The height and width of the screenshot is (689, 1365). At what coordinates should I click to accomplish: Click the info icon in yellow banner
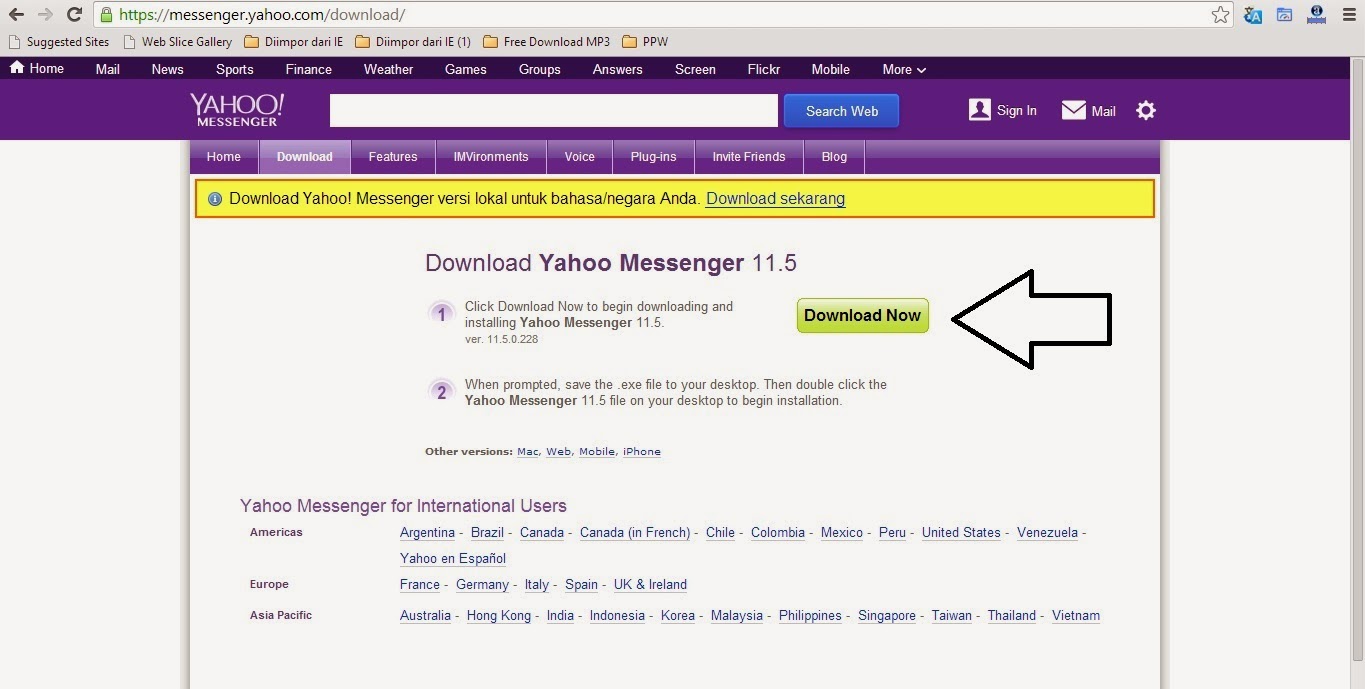coord(214,199)
